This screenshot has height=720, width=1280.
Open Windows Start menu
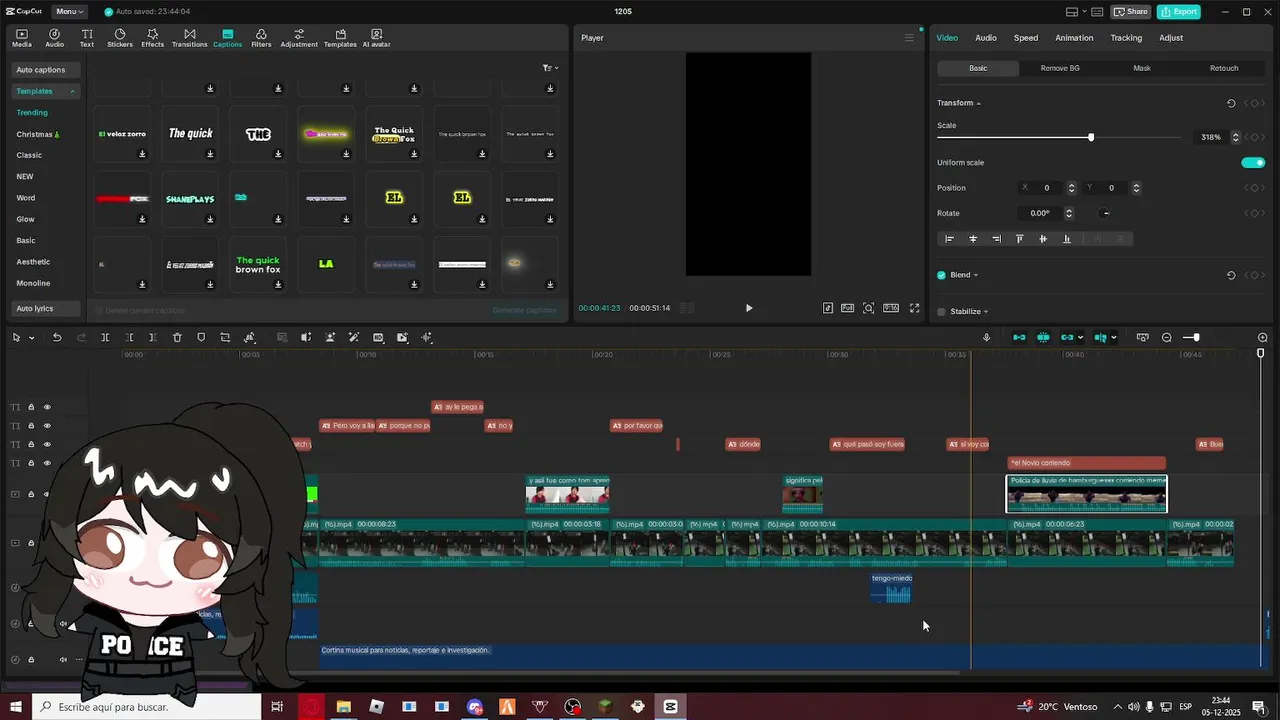point(16,707)
